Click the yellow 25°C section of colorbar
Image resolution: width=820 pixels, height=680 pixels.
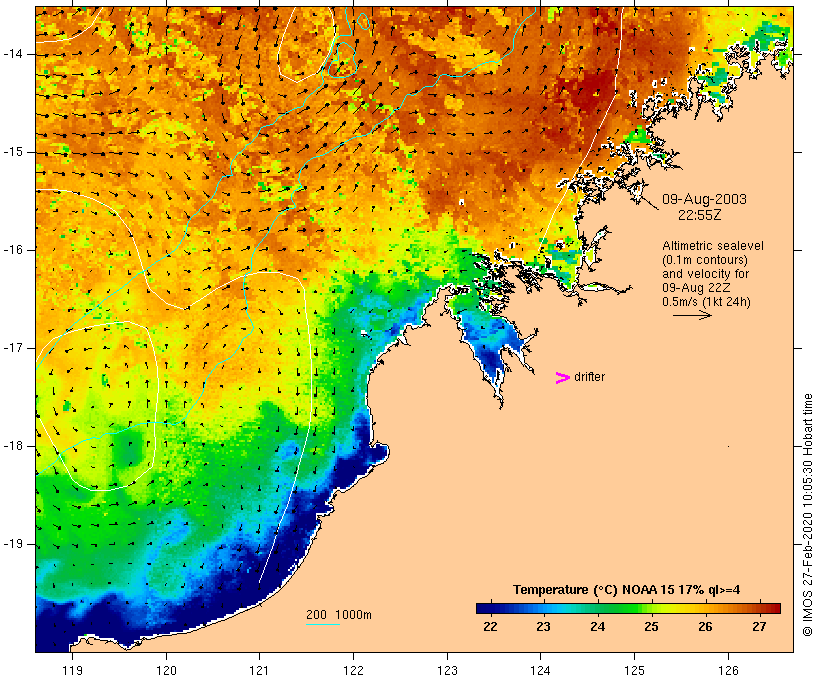[652, 608]
